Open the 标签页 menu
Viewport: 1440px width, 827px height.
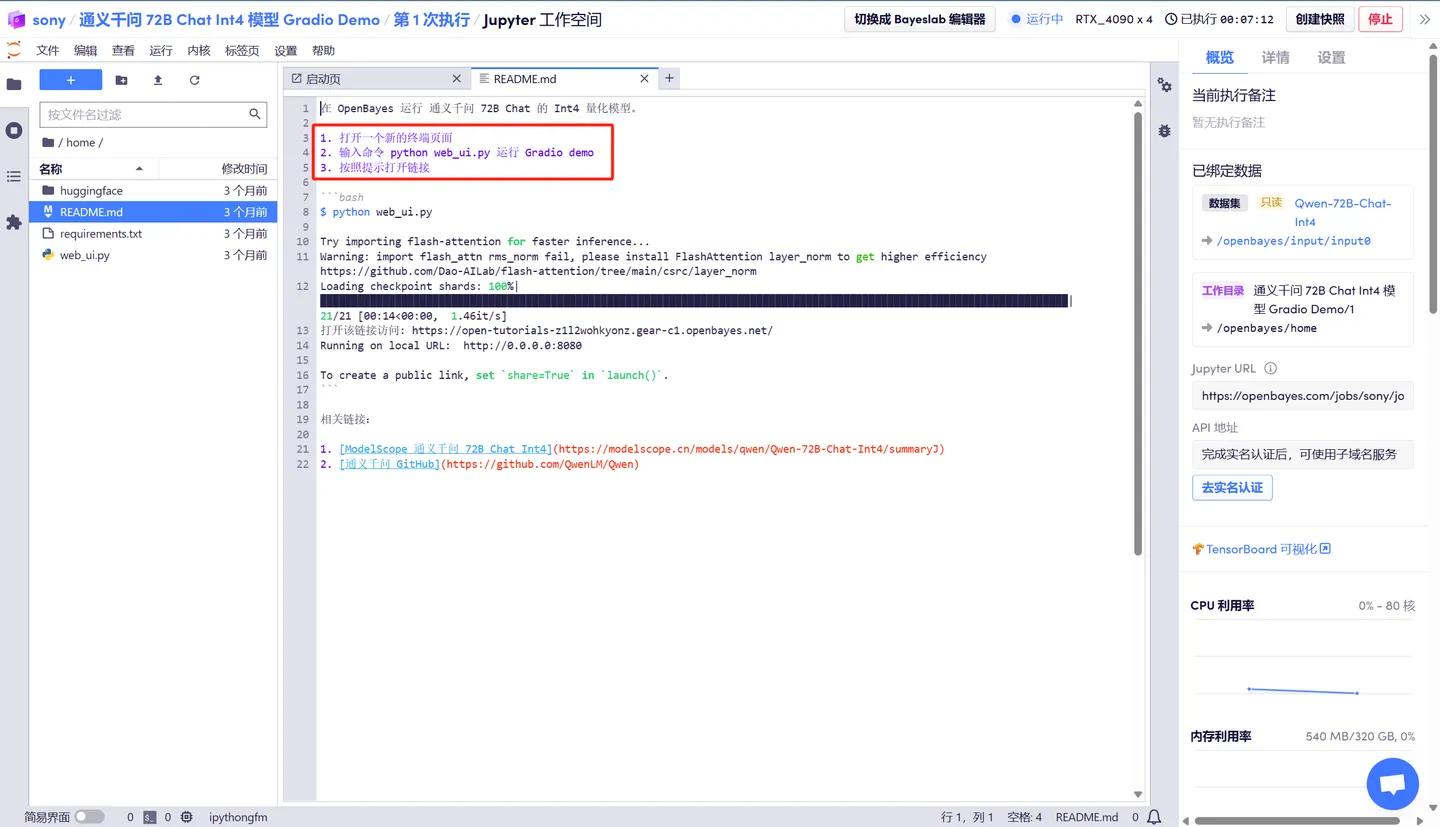pos(242,50)
